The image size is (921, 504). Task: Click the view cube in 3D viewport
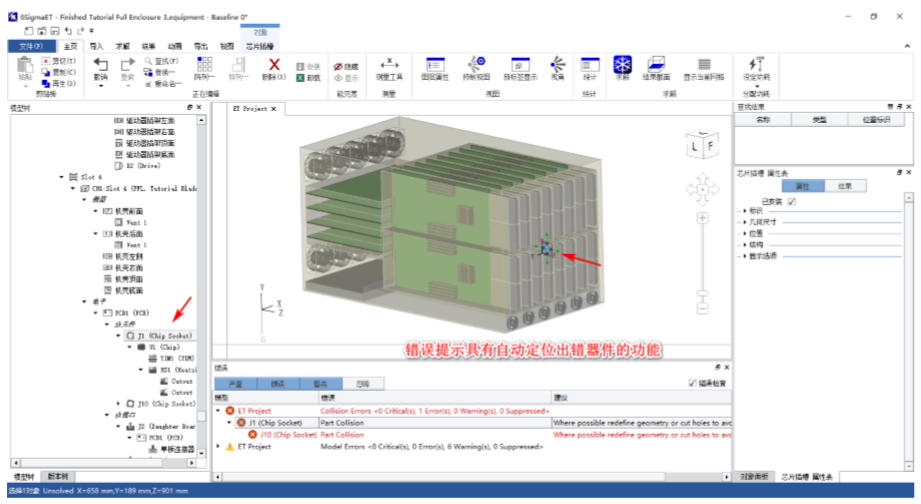(699, 147)
